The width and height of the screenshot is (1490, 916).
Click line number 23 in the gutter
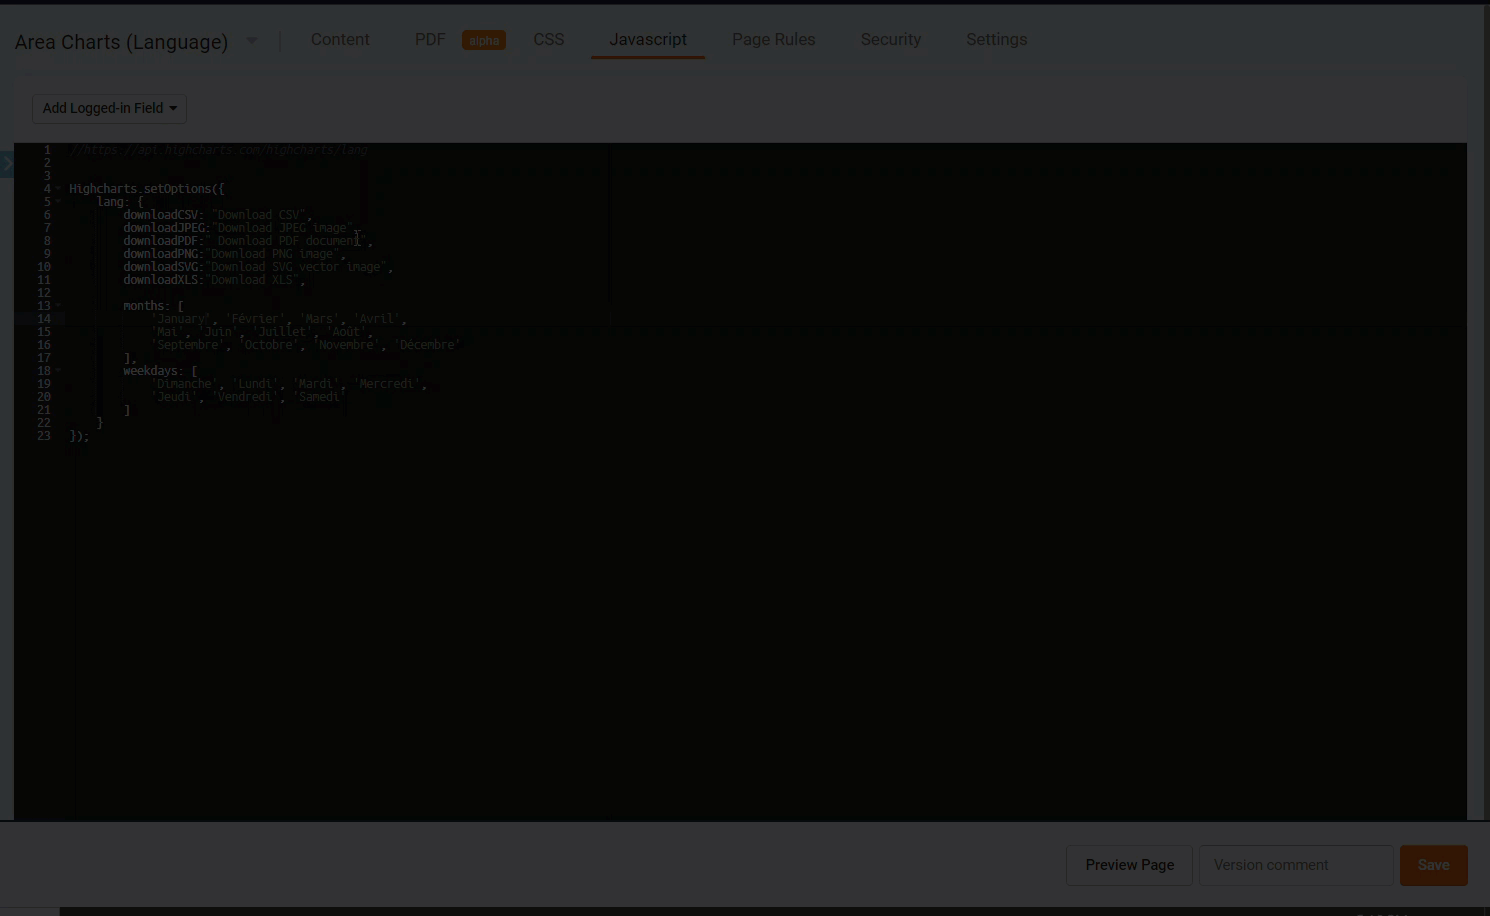[x=44, y=436]
